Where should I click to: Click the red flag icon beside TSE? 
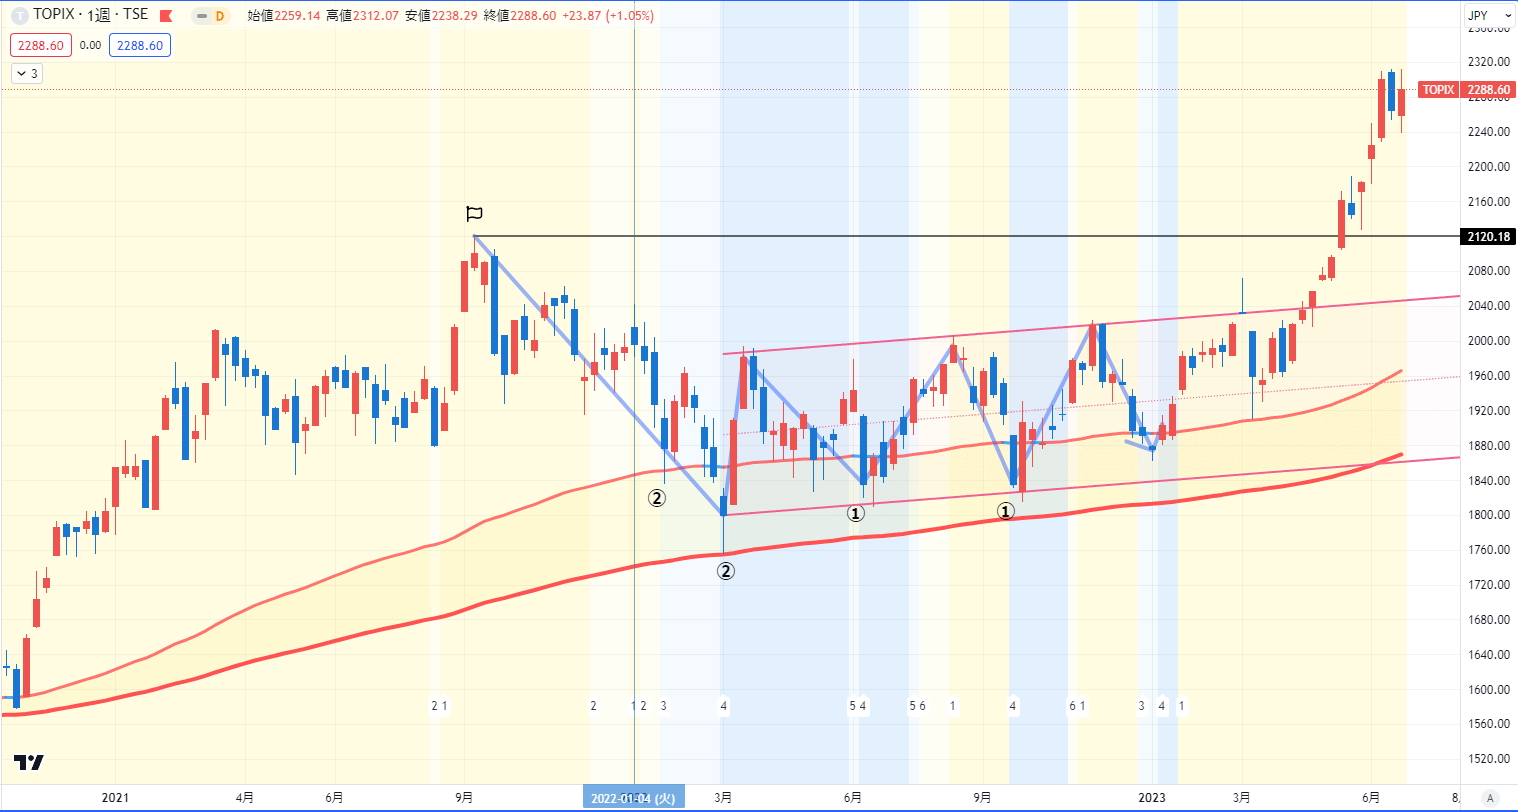coord(166,15)
